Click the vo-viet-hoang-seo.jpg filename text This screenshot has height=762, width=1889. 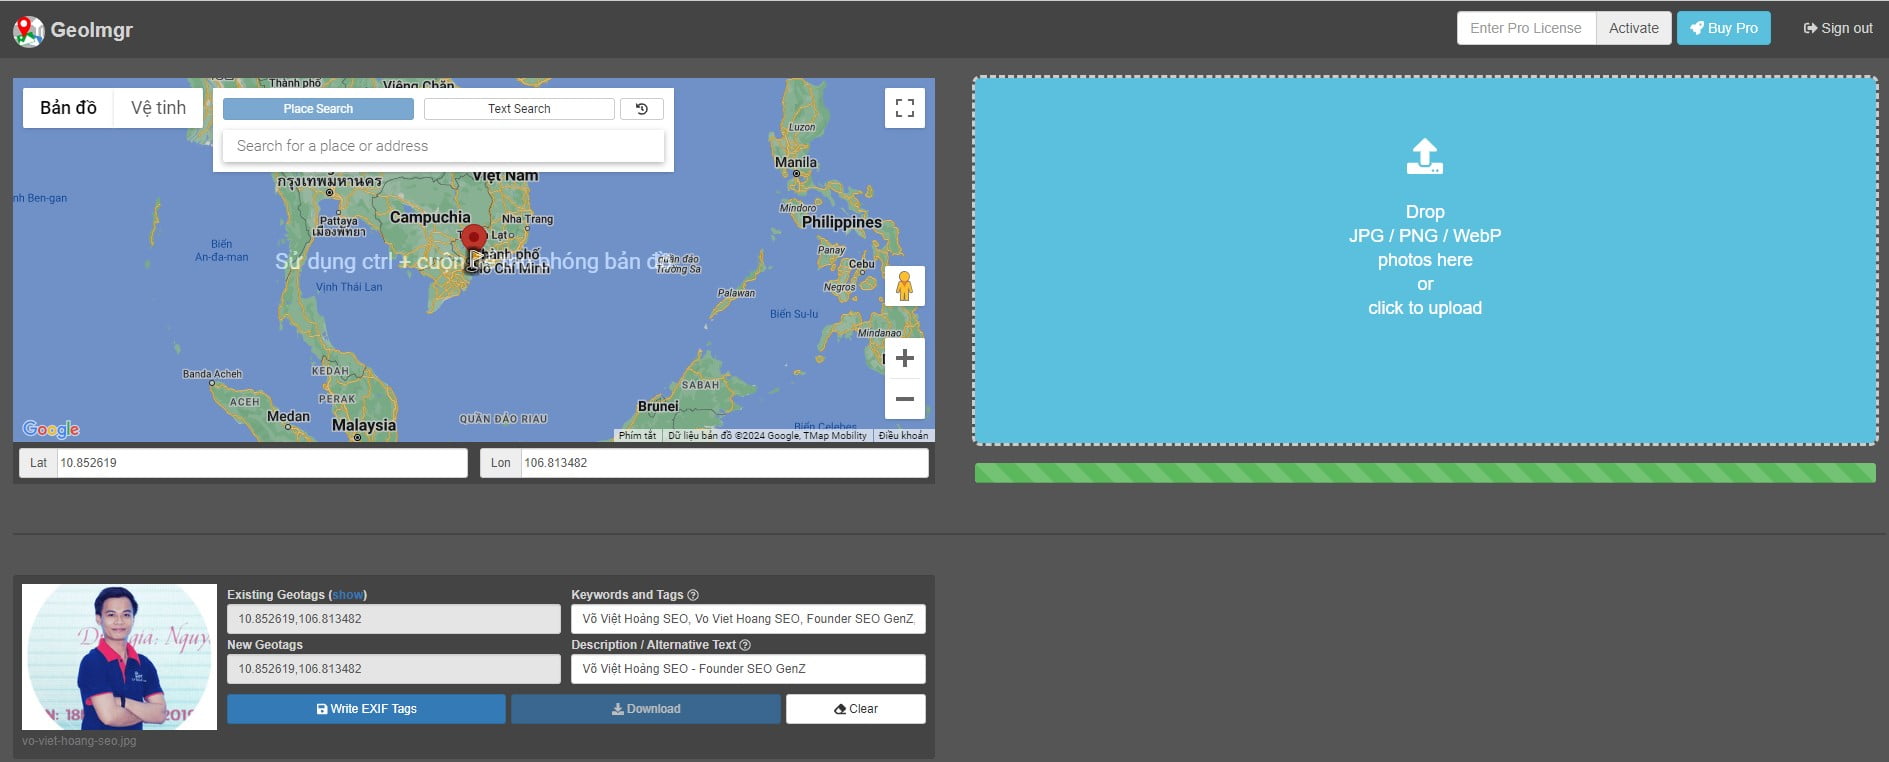click(x=79, y=741)
